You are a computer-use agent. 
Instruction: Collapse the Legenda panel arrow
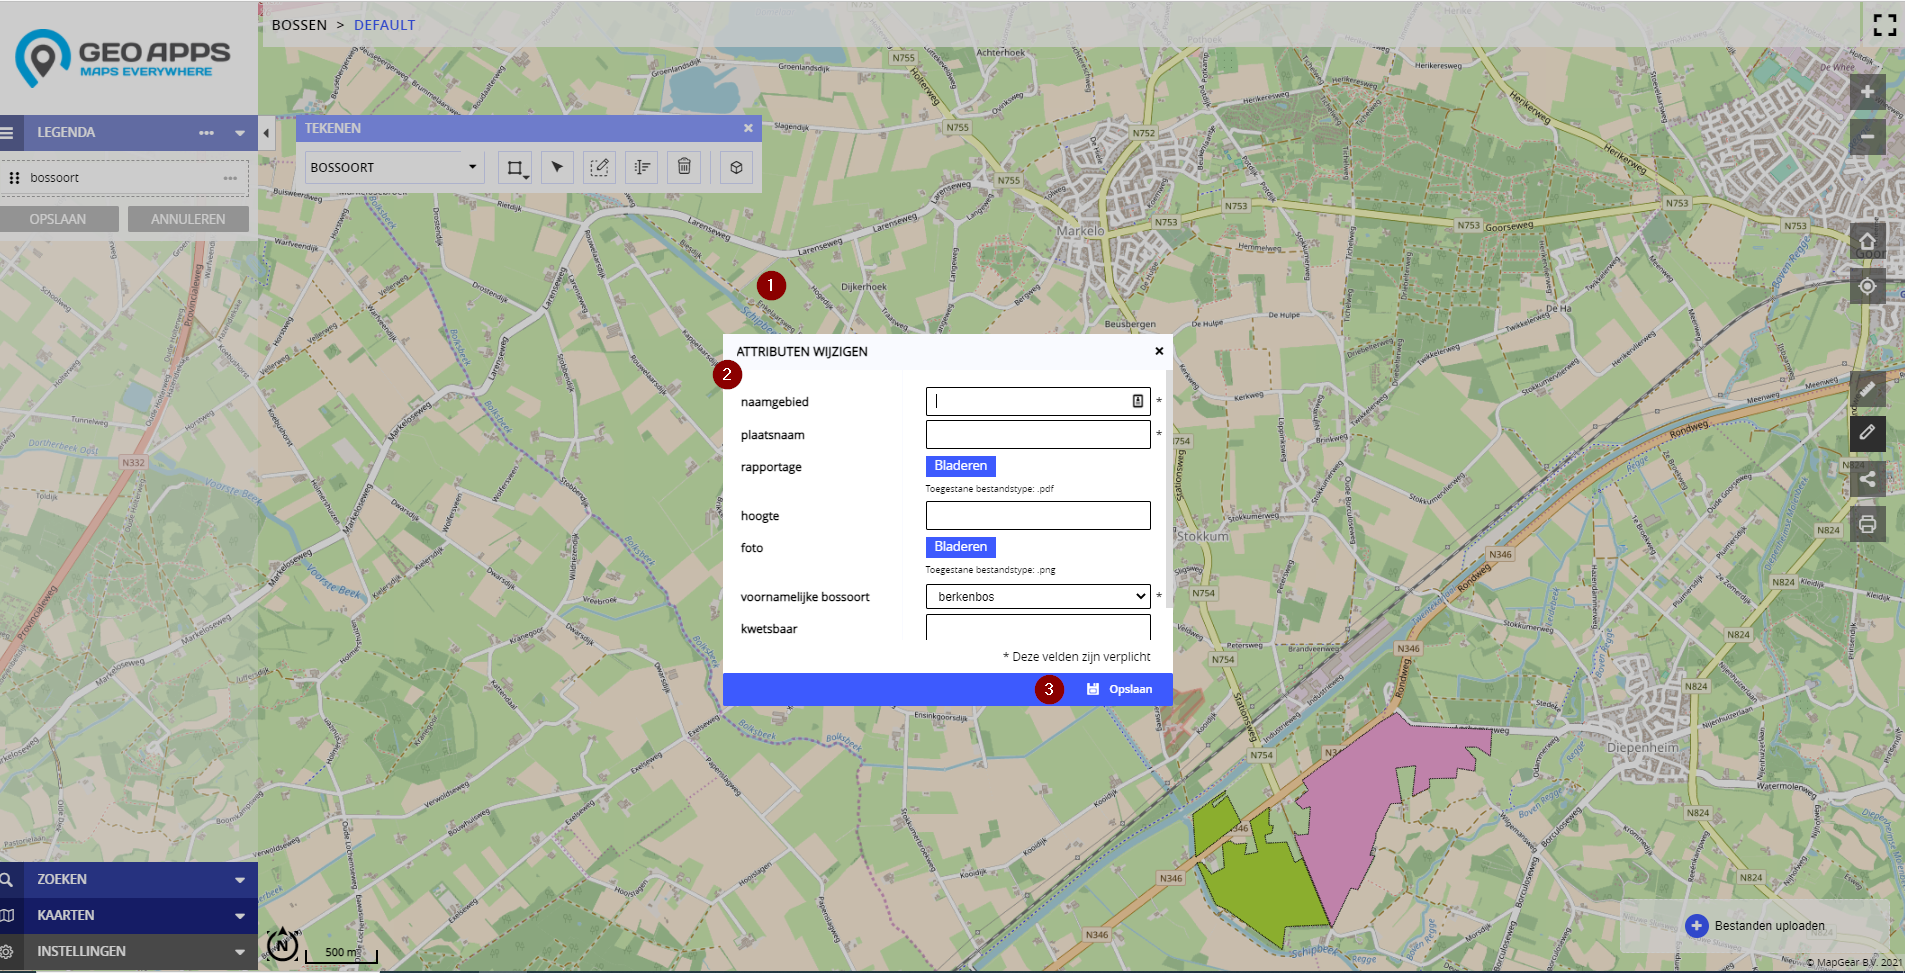[x=240, y=133]
